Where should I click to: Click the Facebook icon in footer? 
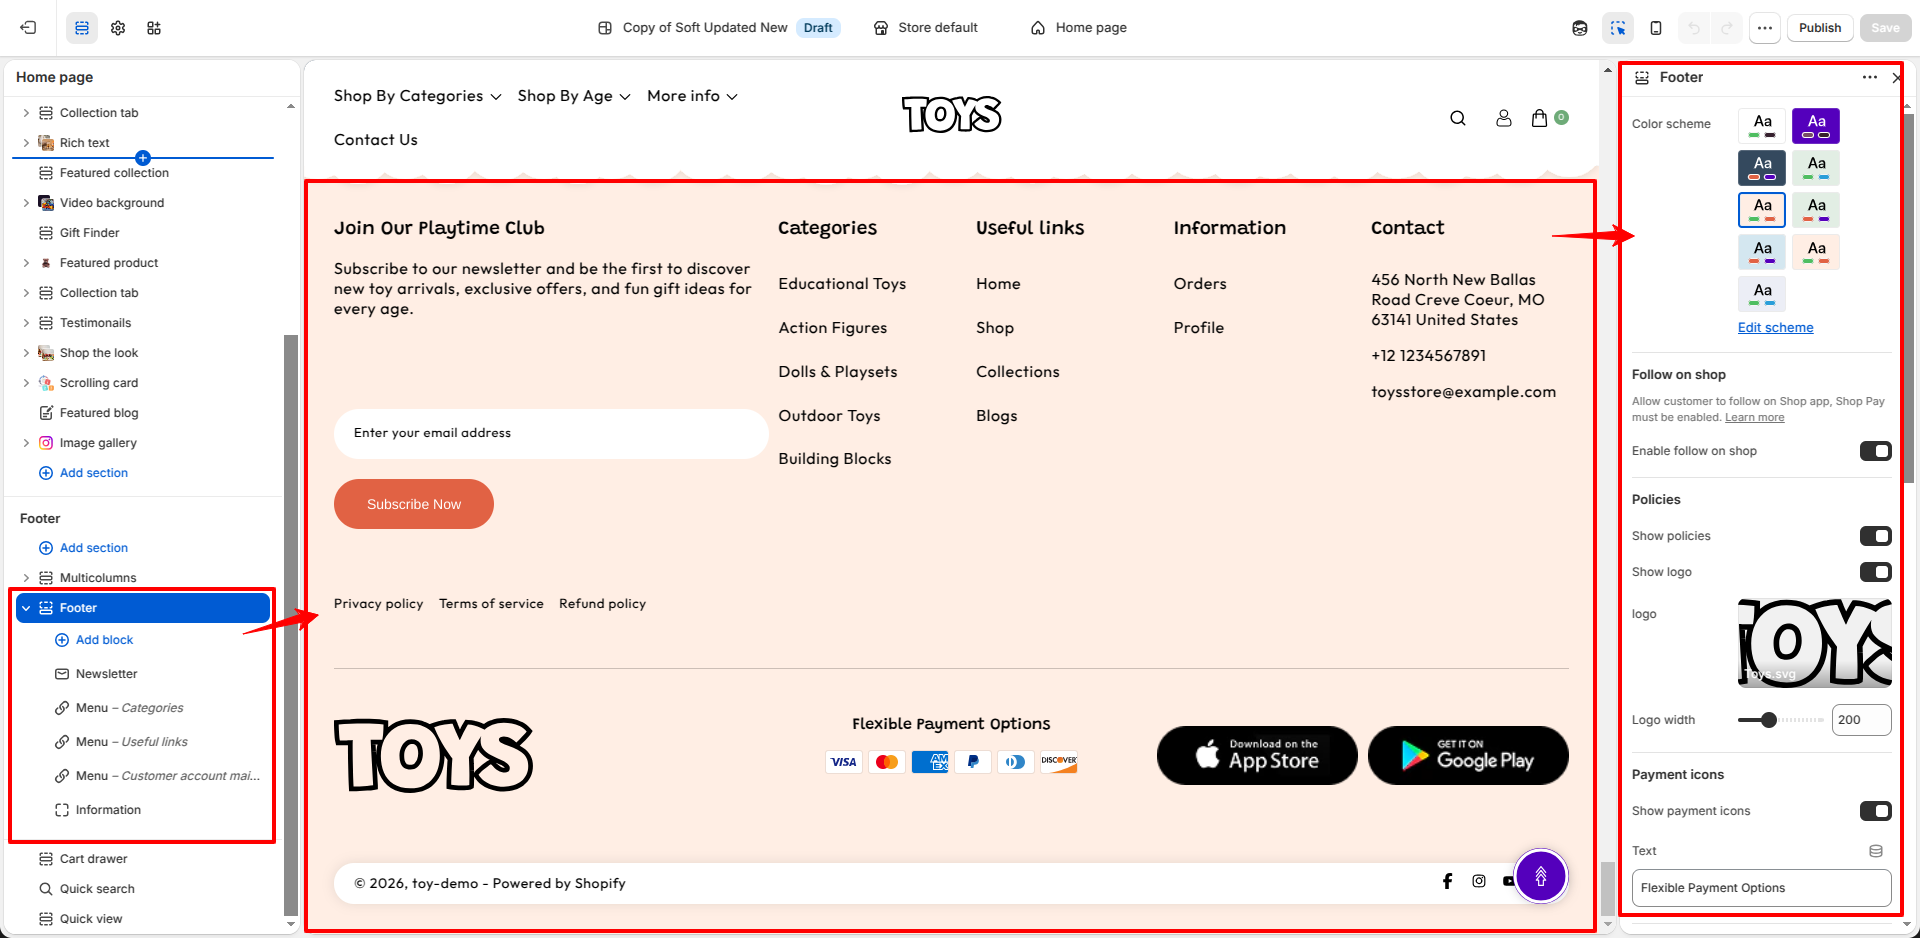(1447, 881)
